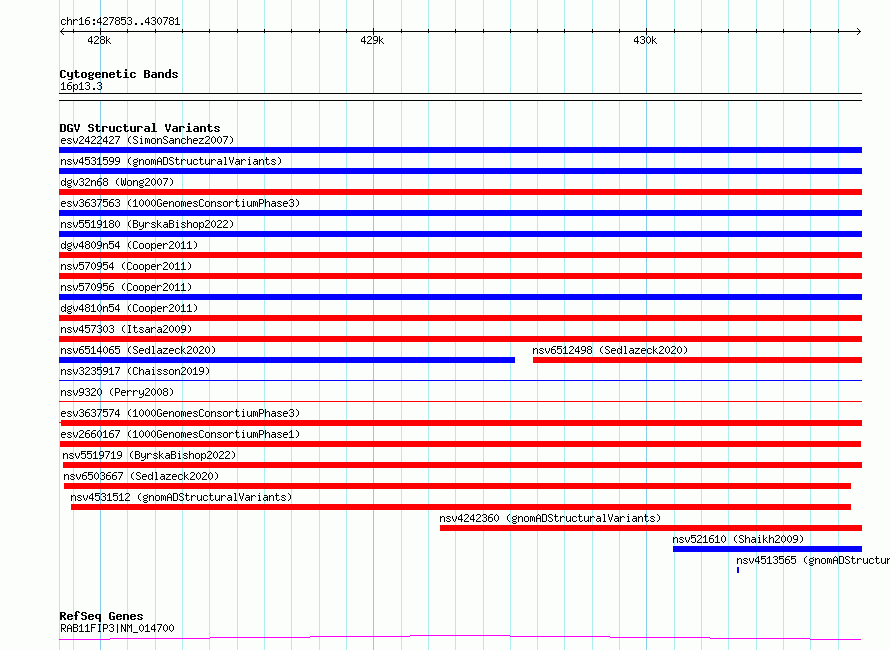Open the nsv5519180 (ByrskaBishop2022) variant label
This screenshot has width=890, height=650.
tap(147, 225)
